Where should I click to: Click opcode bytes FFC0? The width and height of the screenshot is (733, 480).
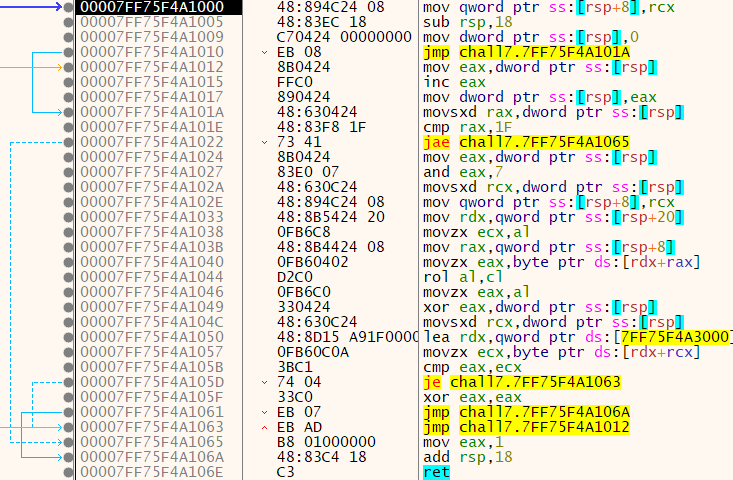pyautogui.click(x=295, y=82)
